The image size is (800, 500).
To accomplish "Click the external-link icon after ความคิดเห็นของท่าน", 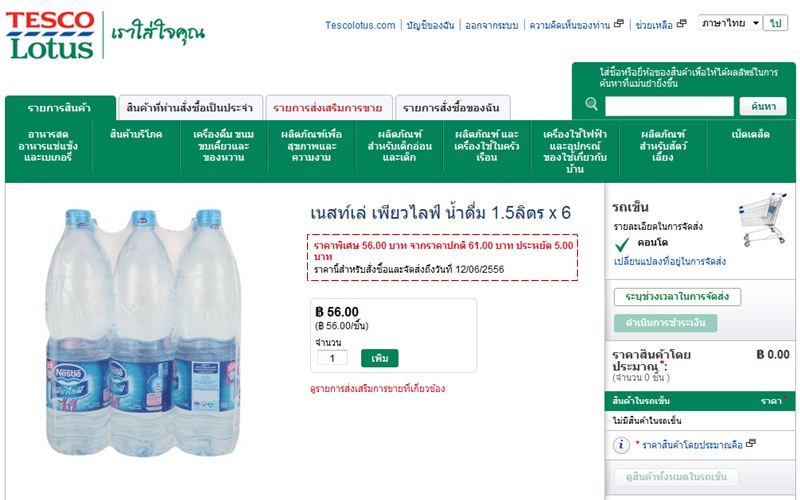I will (x=619, y=23).
